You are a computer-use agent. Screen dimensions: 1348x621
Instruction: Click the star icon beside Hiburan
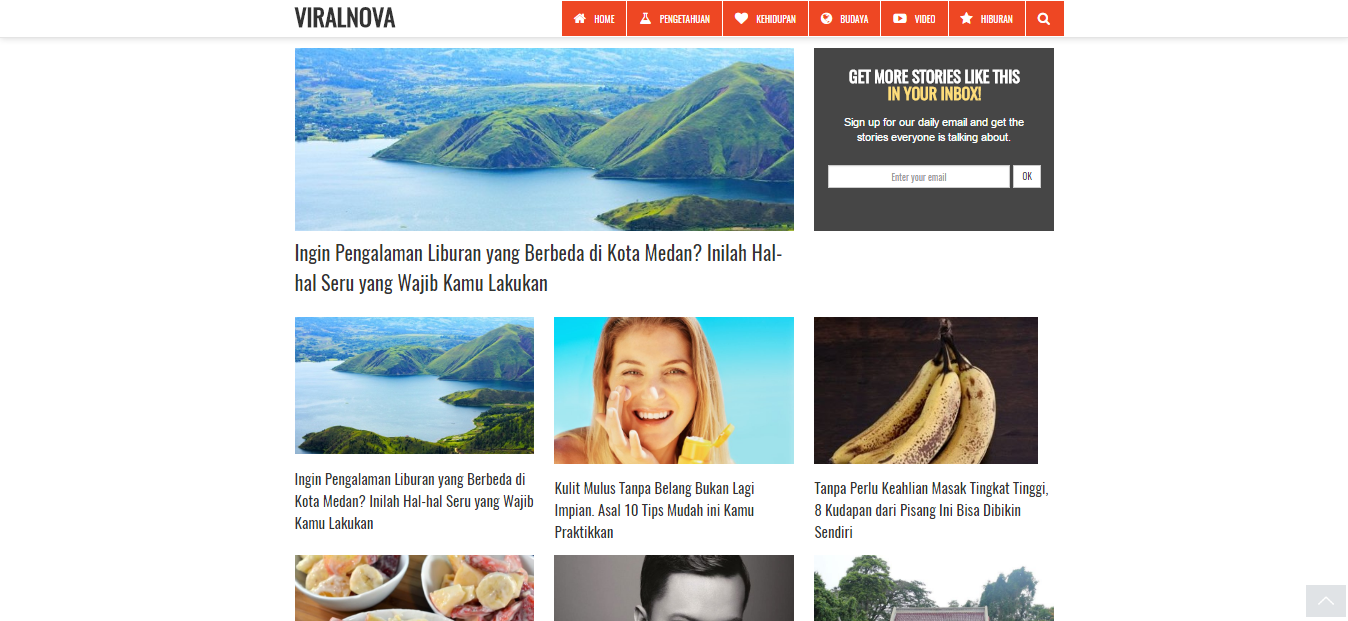click(x=966, y=18)
